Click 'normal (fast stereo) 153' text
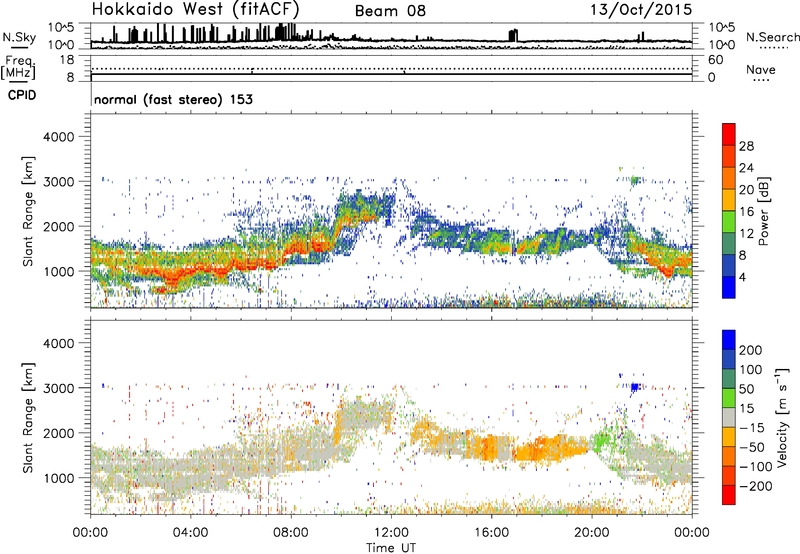800x554 pixels. (173, 99)
